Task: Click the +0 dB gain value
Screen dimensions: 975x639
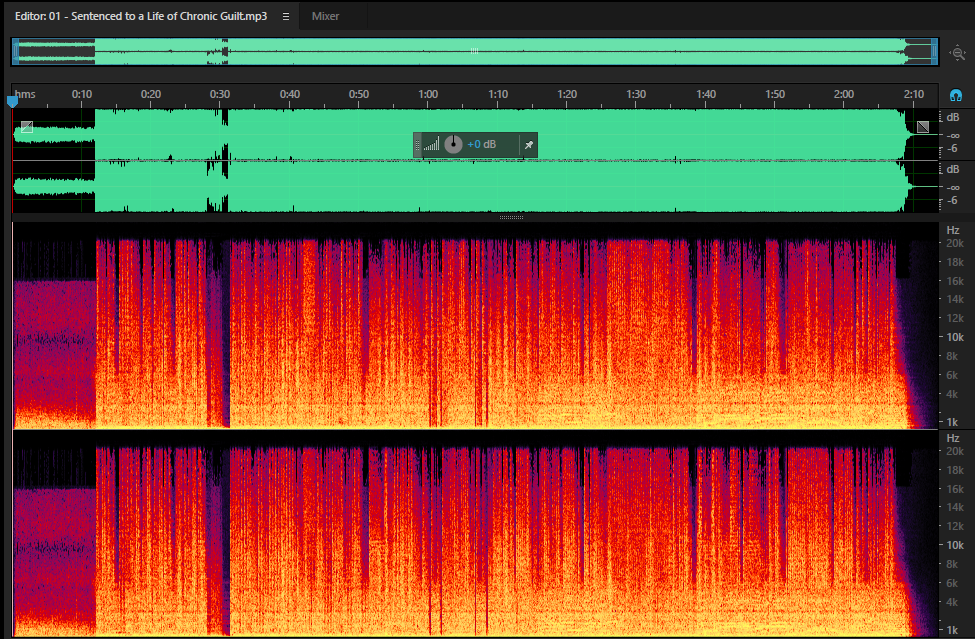Action: (481, 144)
